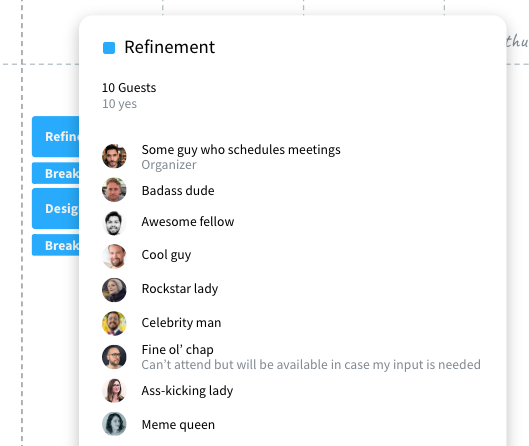This screenshot has width=529, height=446.
Task: Click the blue Refinement color square
Action: coord(109,48)
